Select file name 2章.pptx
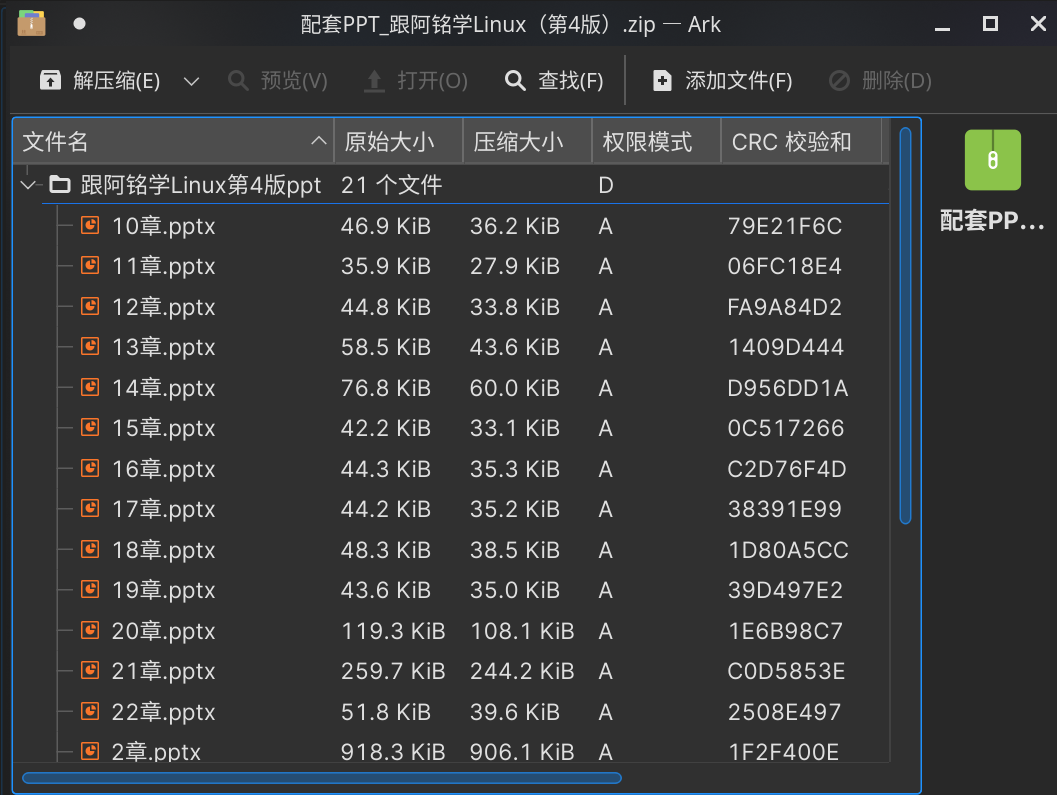This screenshot has width=1057, height=795. coord(156,752)
